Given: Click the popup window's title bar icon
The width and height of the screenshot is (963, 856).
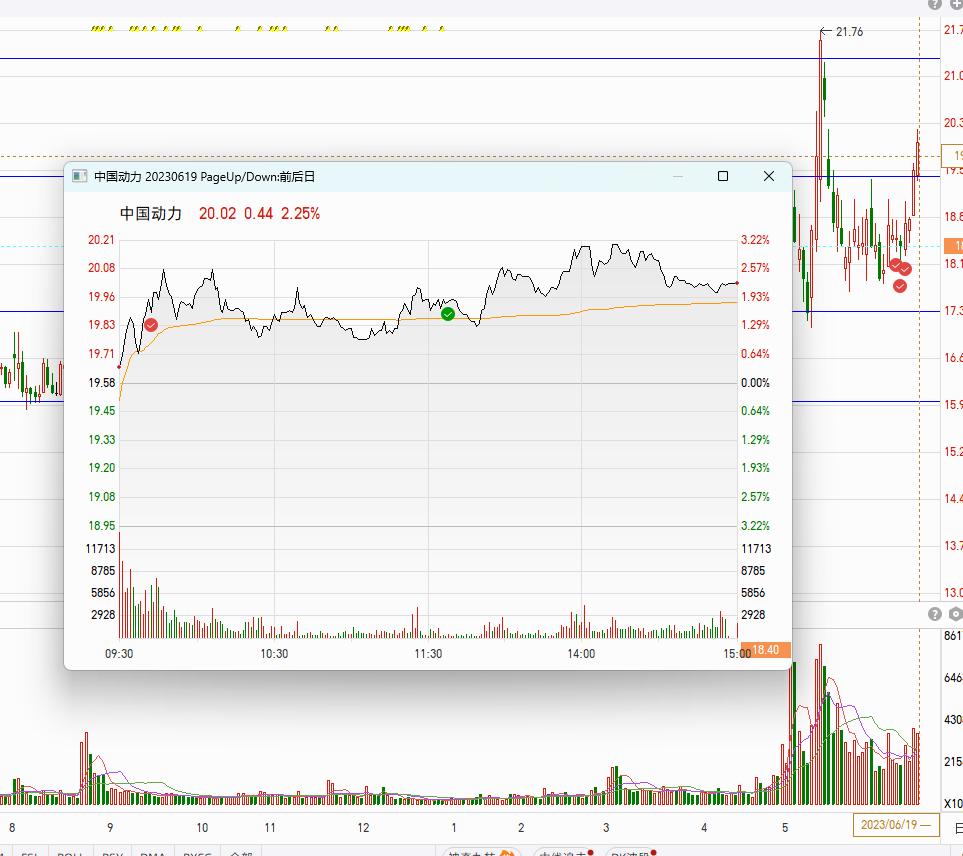Looking at the screenshot, I should [x=80, y=177].
